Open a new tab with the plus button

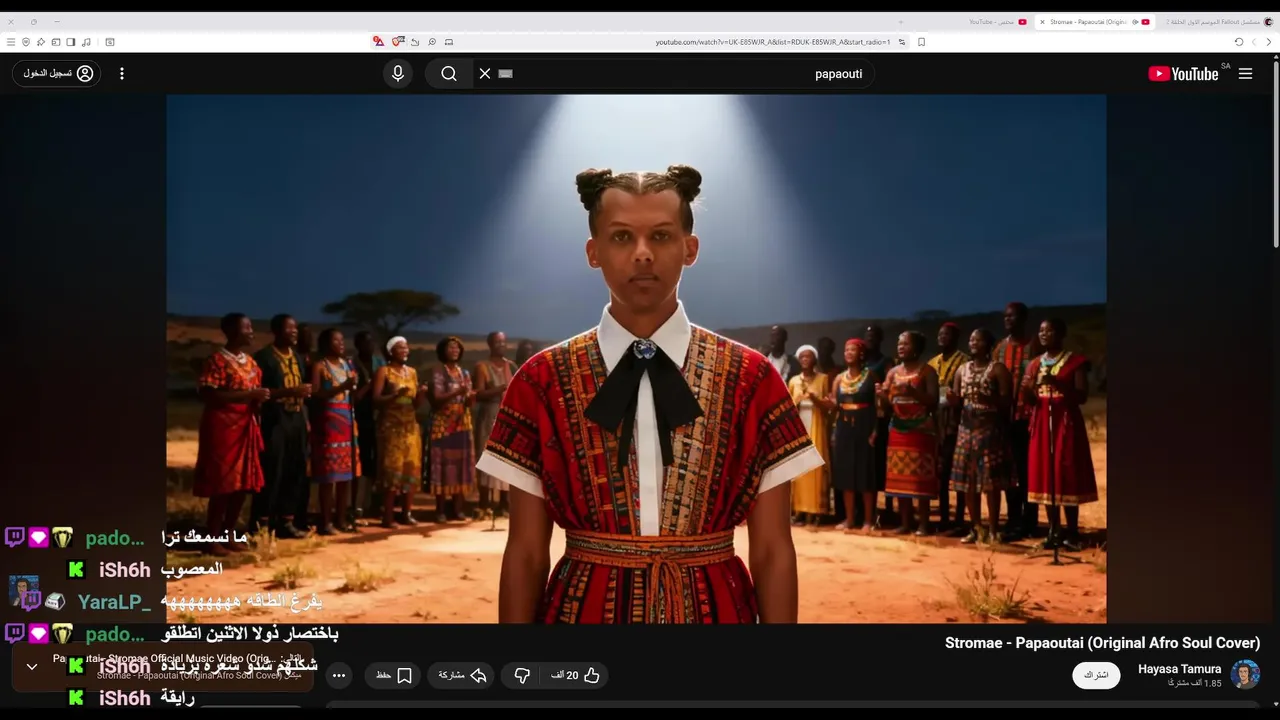tap(901, 21)
